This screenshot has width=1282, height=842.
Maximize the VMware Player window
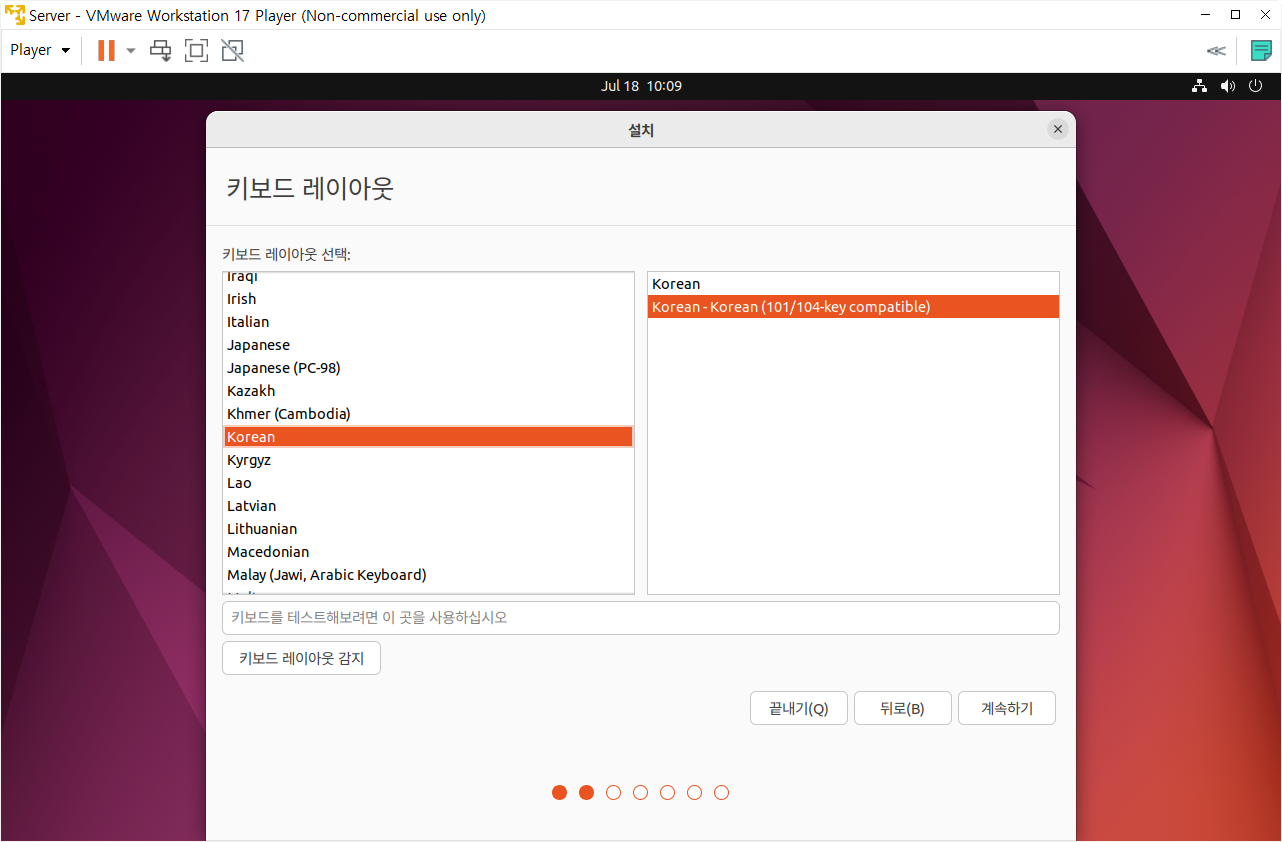(1235, 15)
